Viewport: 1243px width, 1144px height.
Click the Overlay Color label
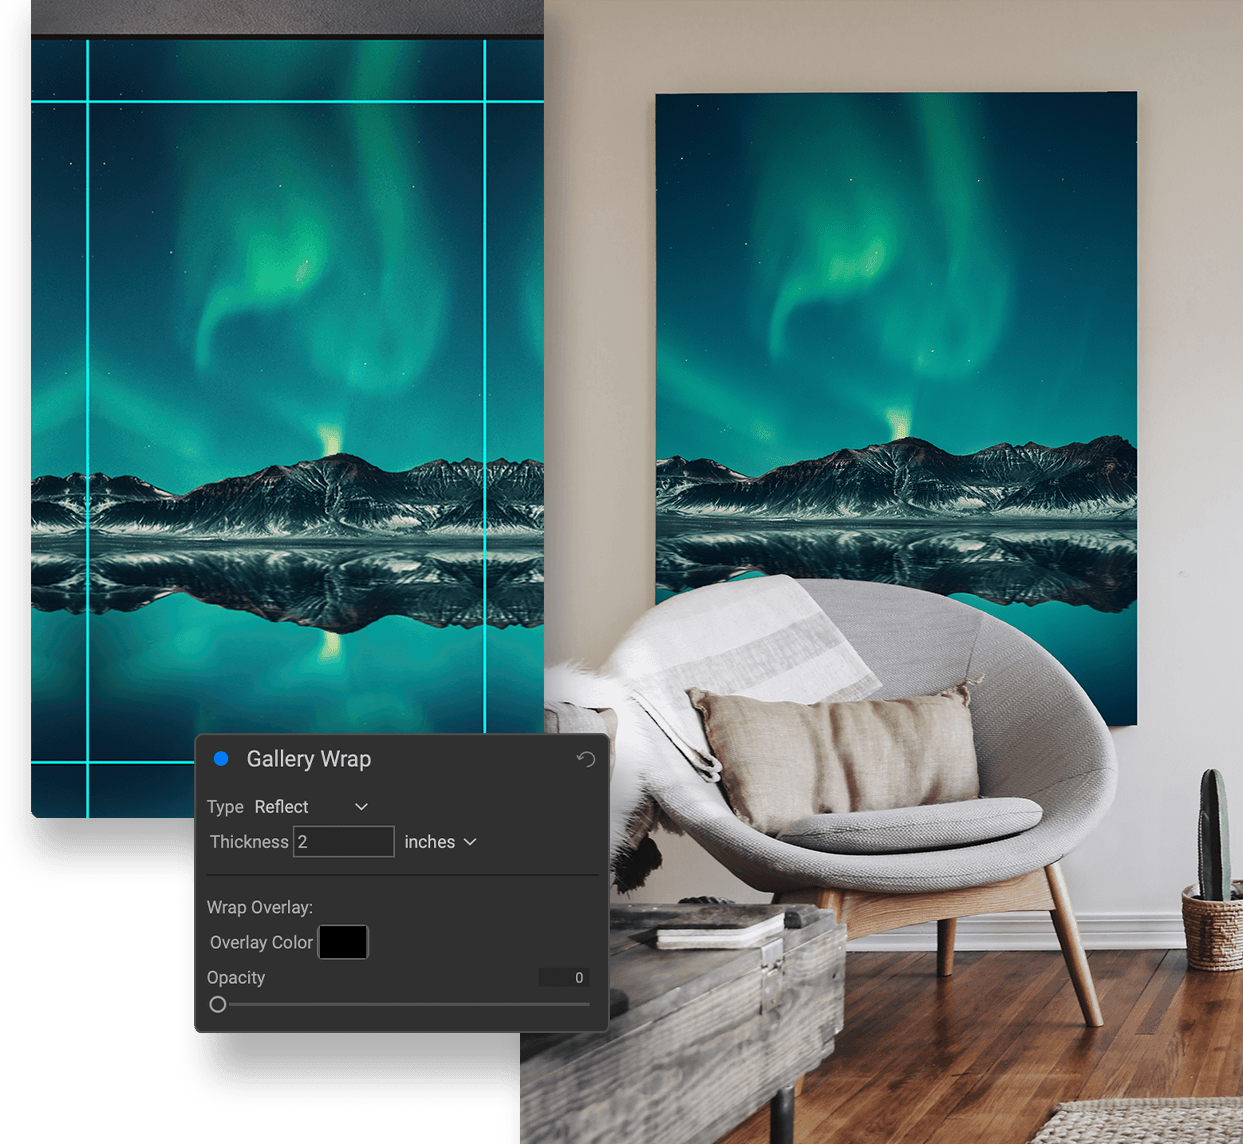261,941
